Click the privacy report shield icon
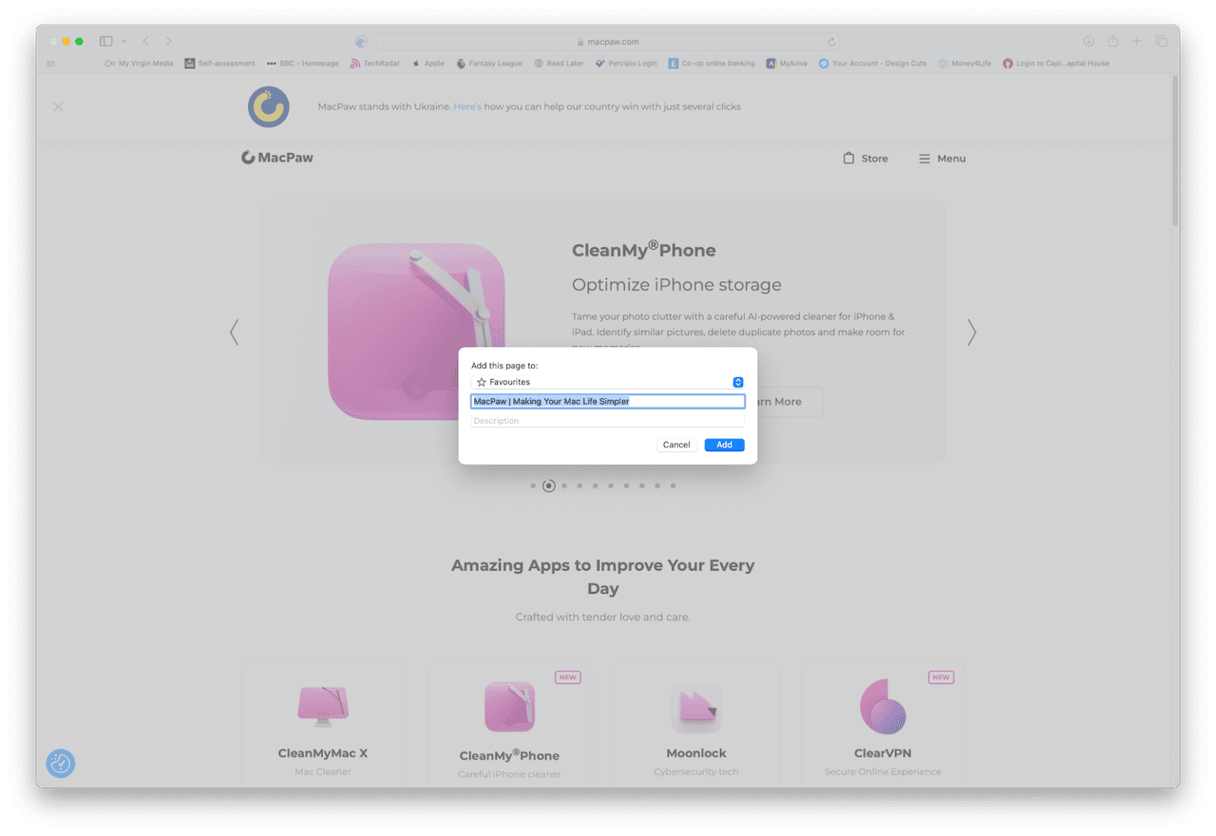Image resolution: width=1216 pixels, height=836 pixels. pyautogui.click(x=361, y=42)
